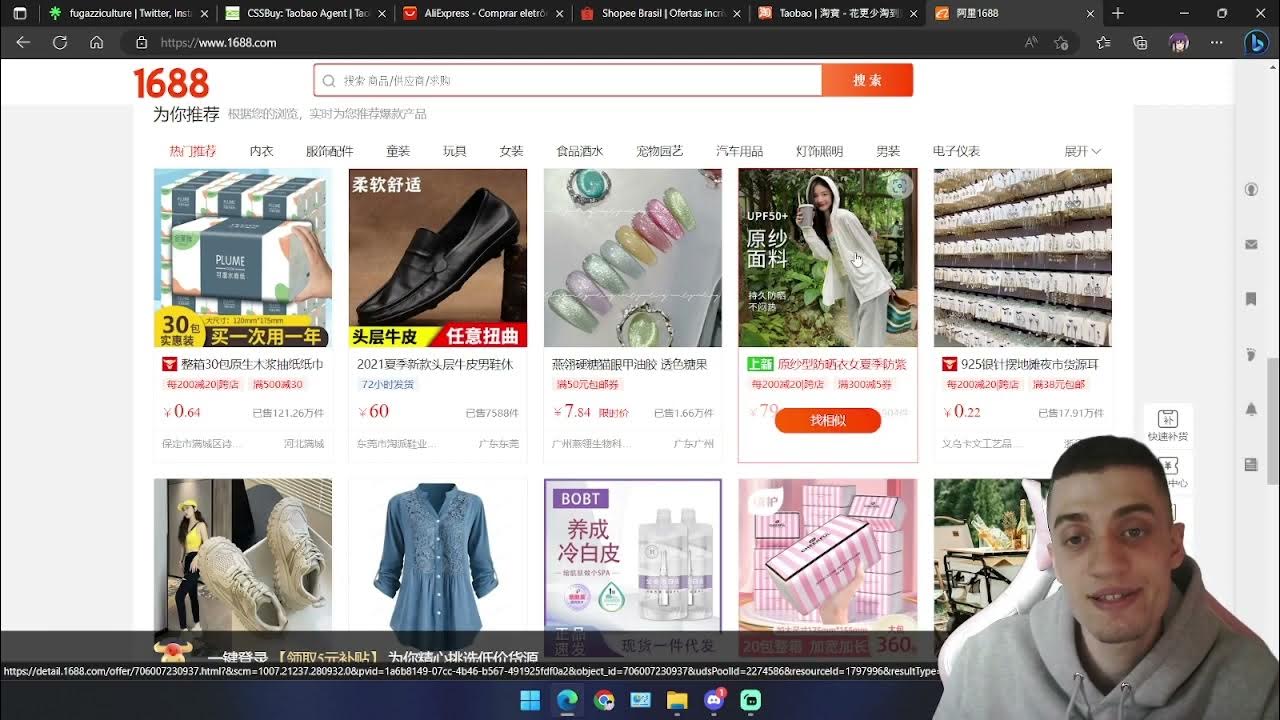1280x720 pixels.
Task: Open 快速补货 quick restock widget
Action: click(x=1167, y=425)
